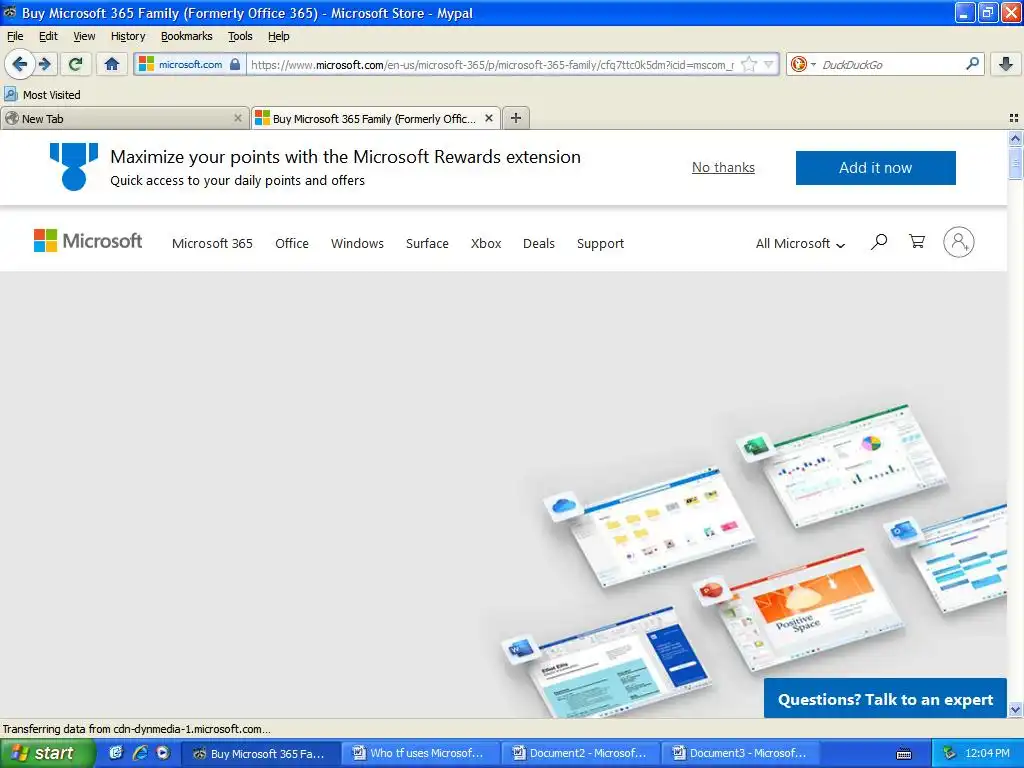
Task: Open the Windows nav link
Action: tap(357, 244)
